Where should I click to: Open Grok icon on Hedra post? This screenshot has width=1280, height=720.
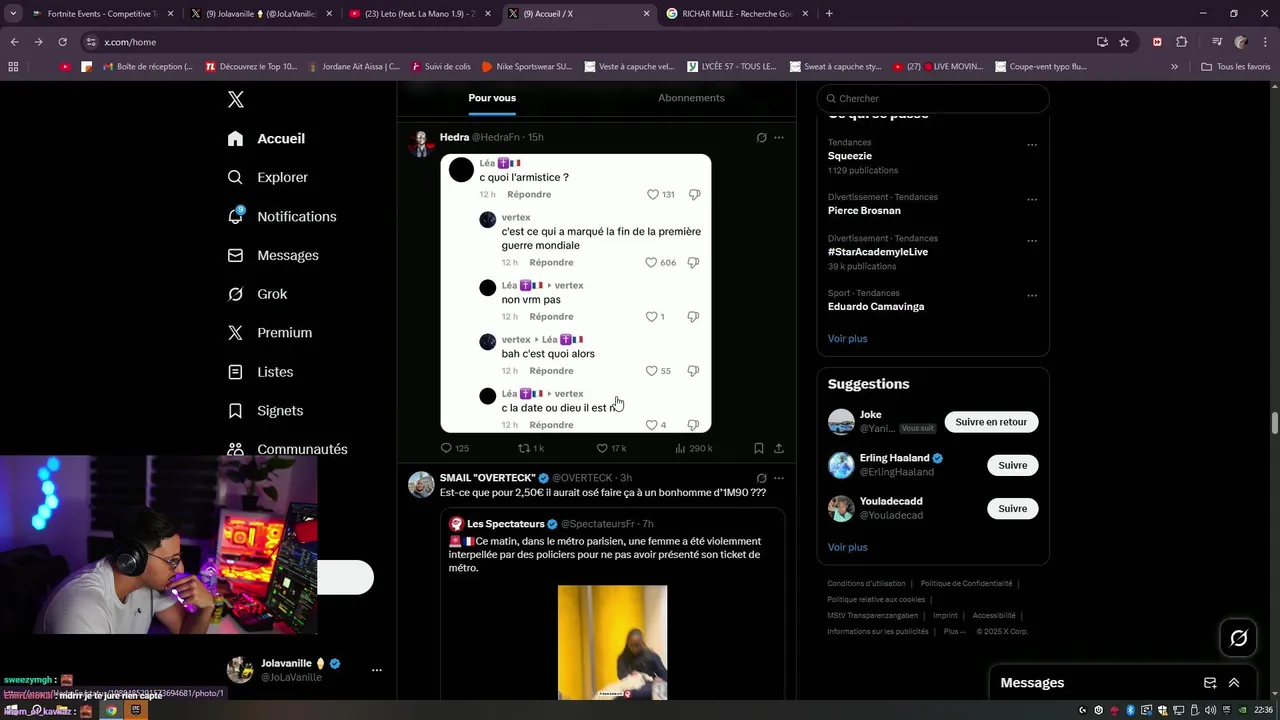pyautogui.click(x=761, y=138)
